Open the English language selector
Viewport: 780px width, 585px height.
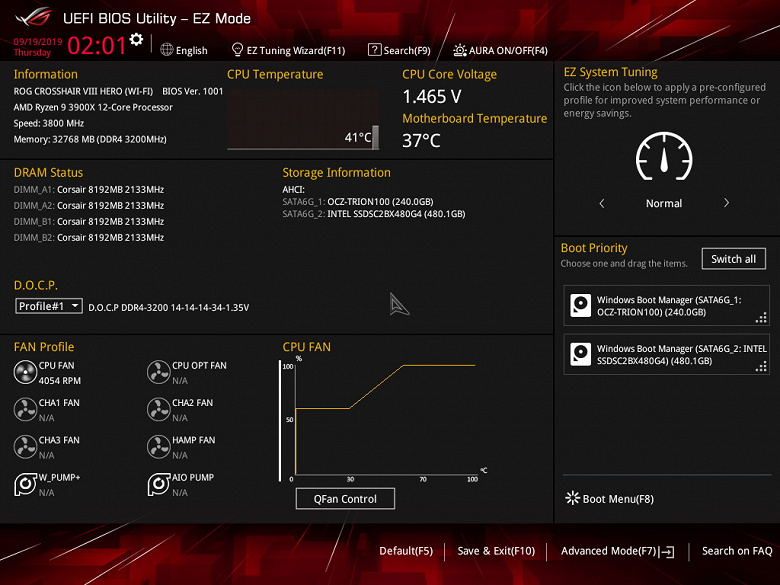[184, 50]
